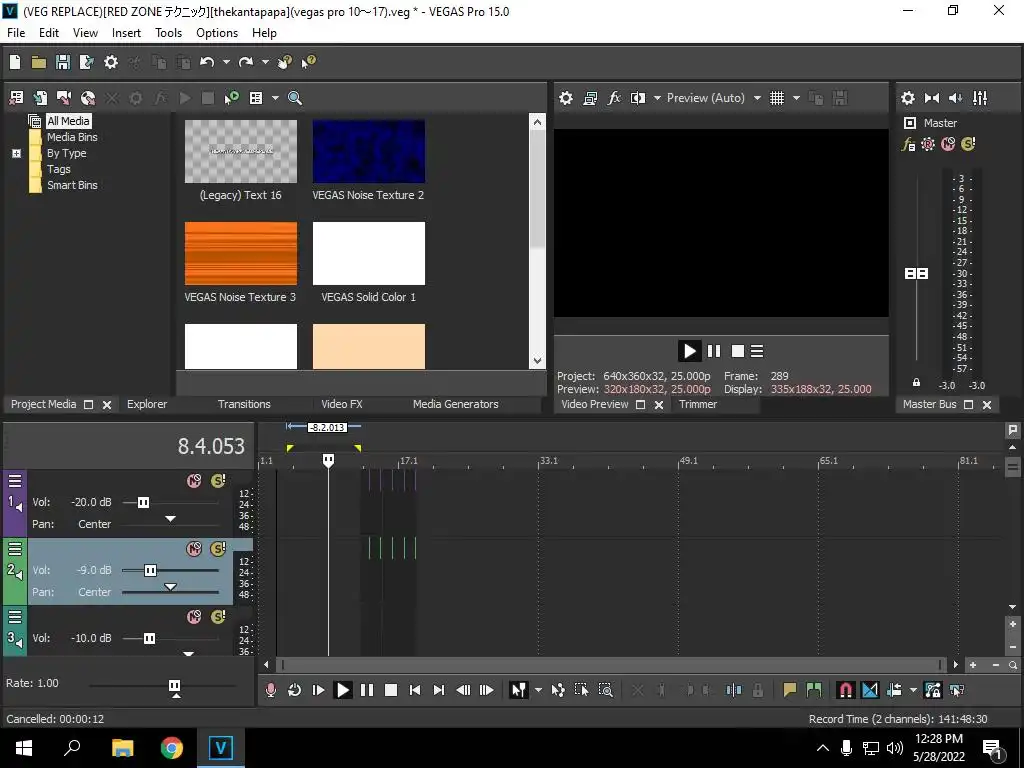Expand the By Type tree node
The height and width of the screenshot is (768, 1024).
click(x=16, y=153)
